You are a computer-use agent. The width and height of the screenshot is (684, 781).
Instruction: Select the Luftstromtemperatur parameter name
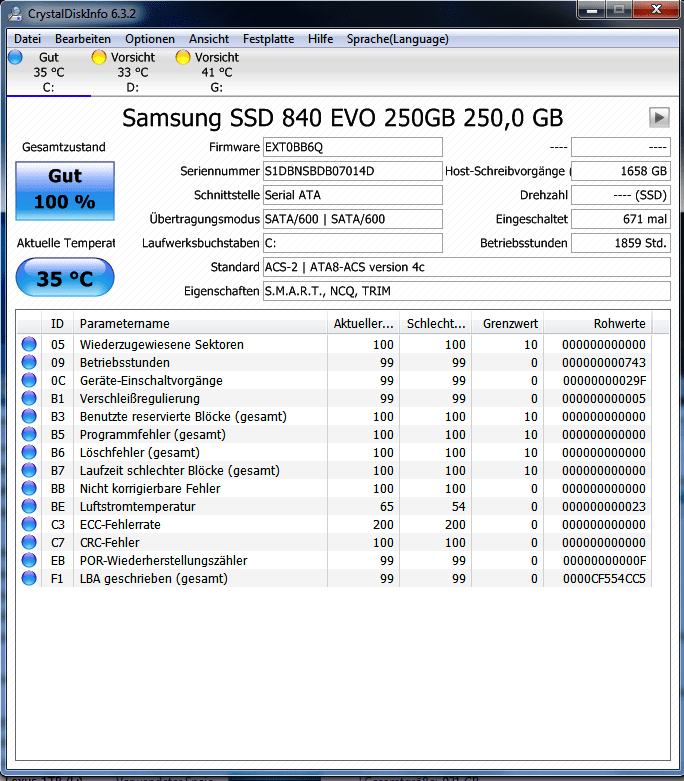point(137,507)
